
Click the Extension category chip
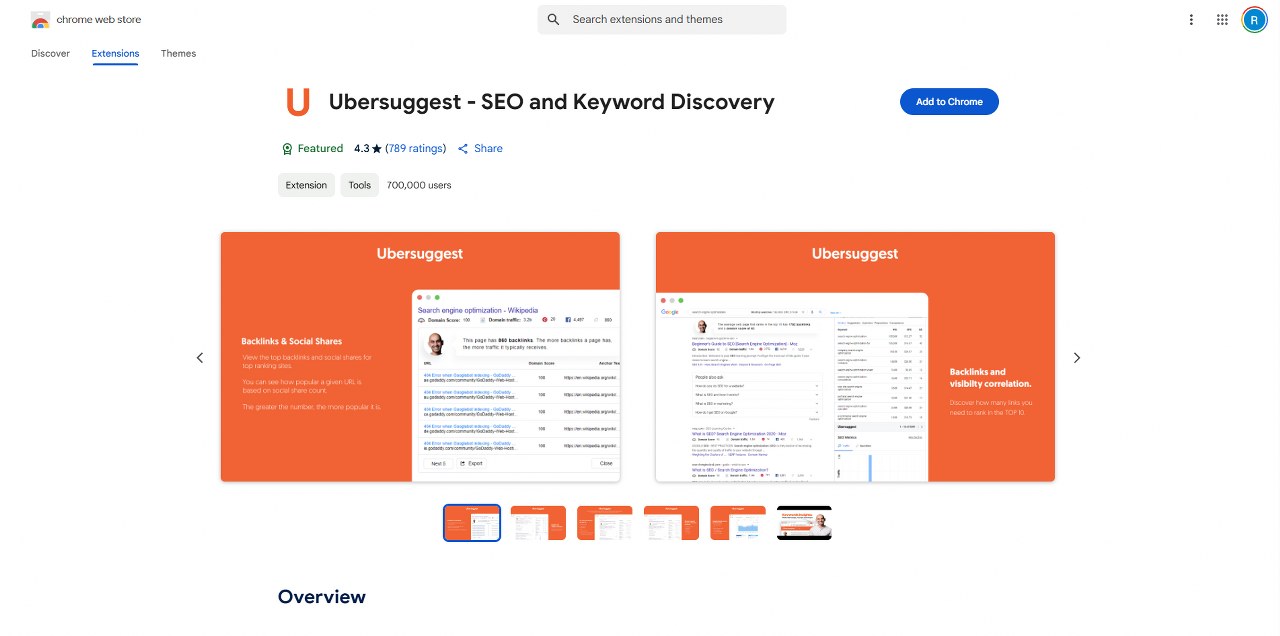coord(306,185)
